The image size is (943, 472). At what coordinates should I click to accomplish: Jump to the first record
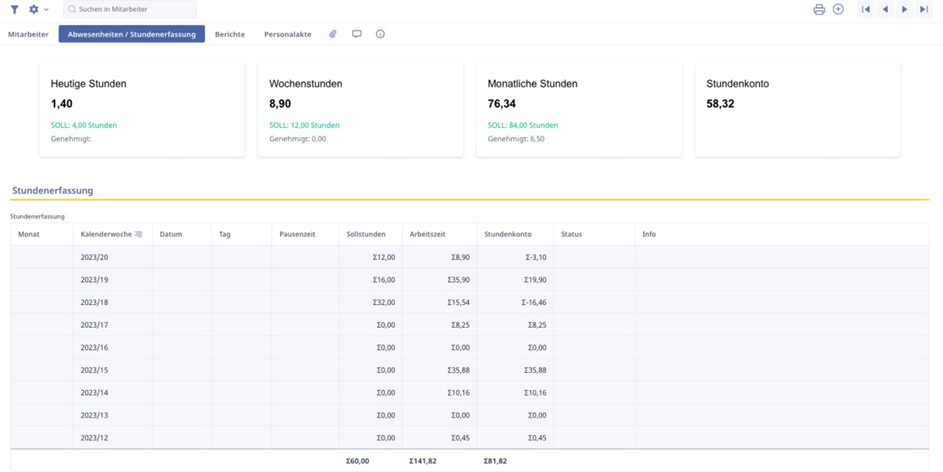pyautogui.click(x=866, y=9)
